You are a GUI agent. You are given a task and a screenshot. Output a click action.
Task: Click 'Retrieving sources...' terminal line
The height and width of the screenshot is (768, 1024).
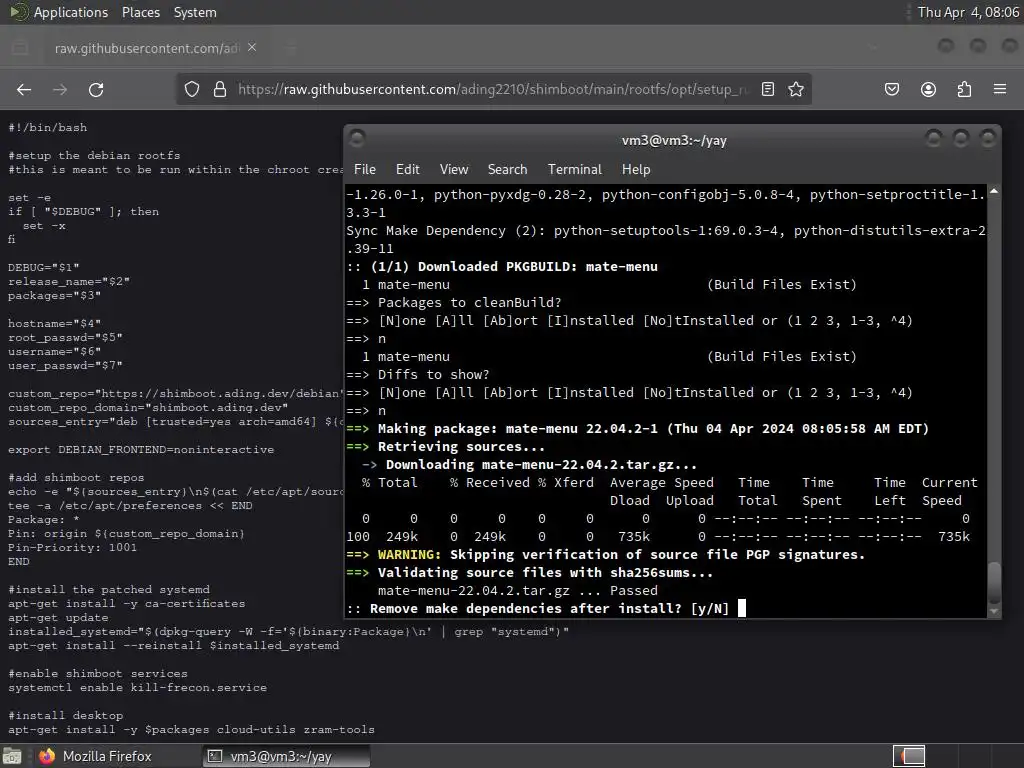click(445, 447)
